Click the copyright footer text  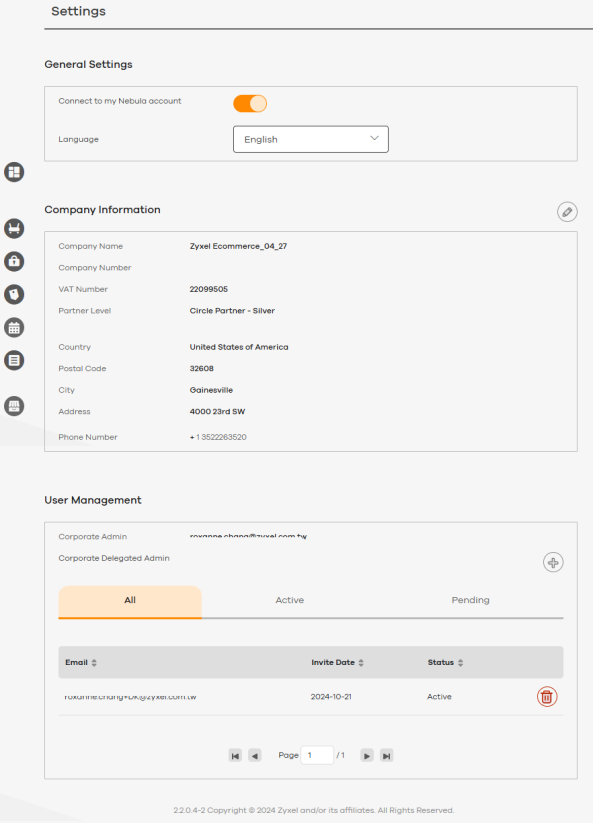pyautogui.click(x=313, y=810)
